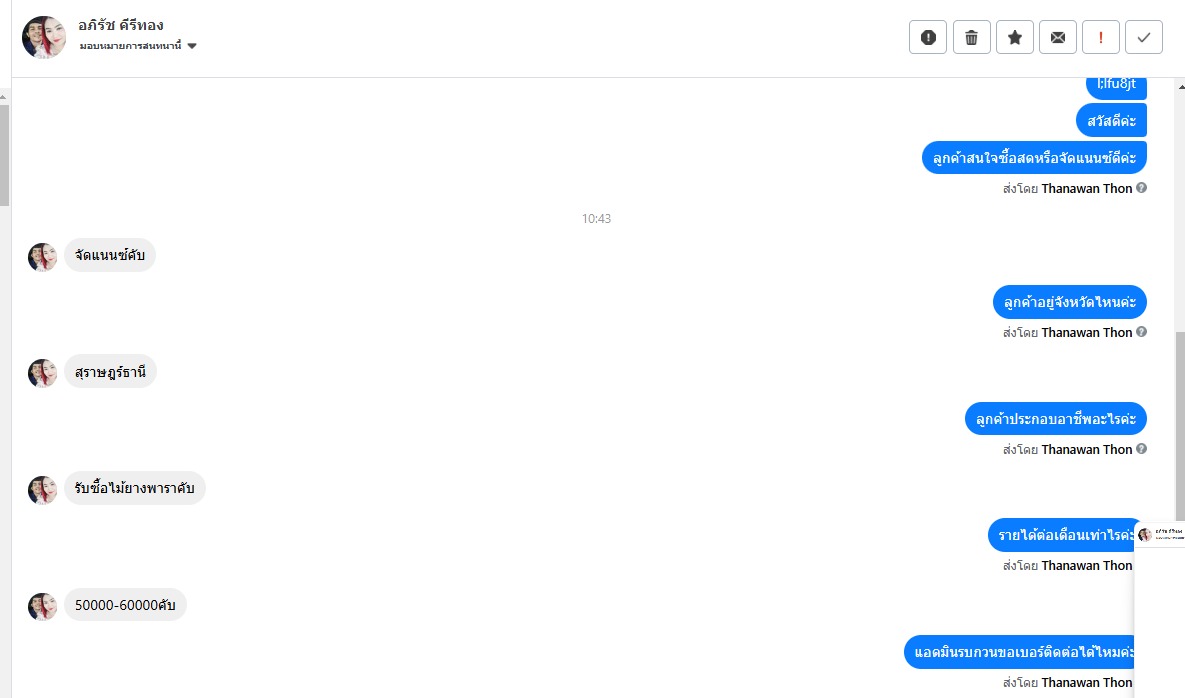Star this conversation as follow-up
This screenshot has height=698, width=1185.
click(x=1015, y=37)
